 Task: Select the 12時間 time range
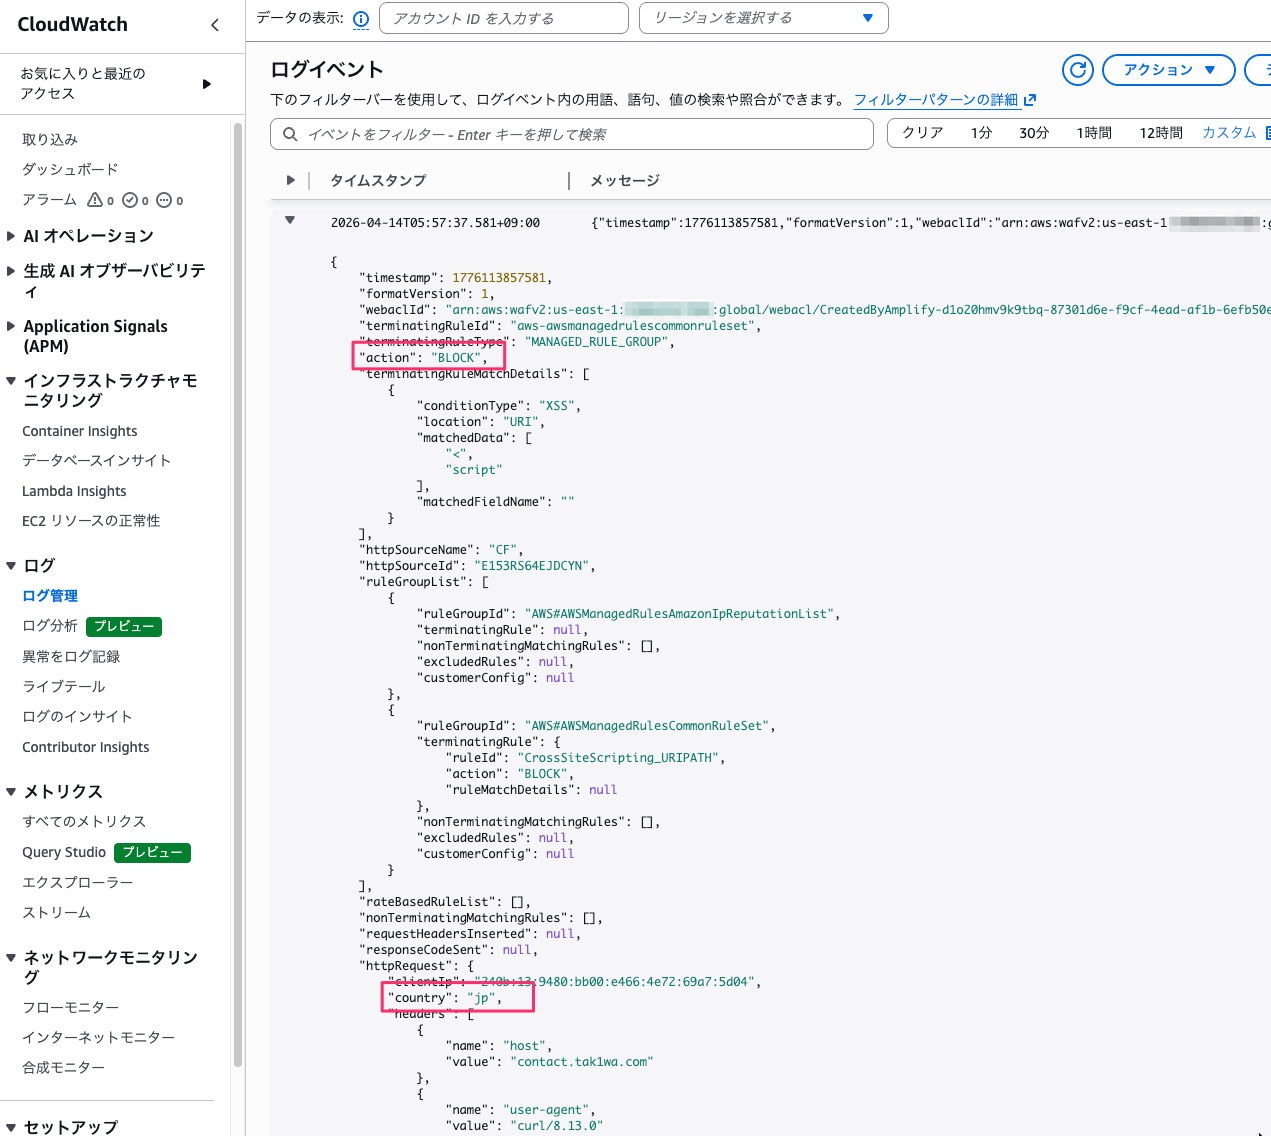point(1161,133)
